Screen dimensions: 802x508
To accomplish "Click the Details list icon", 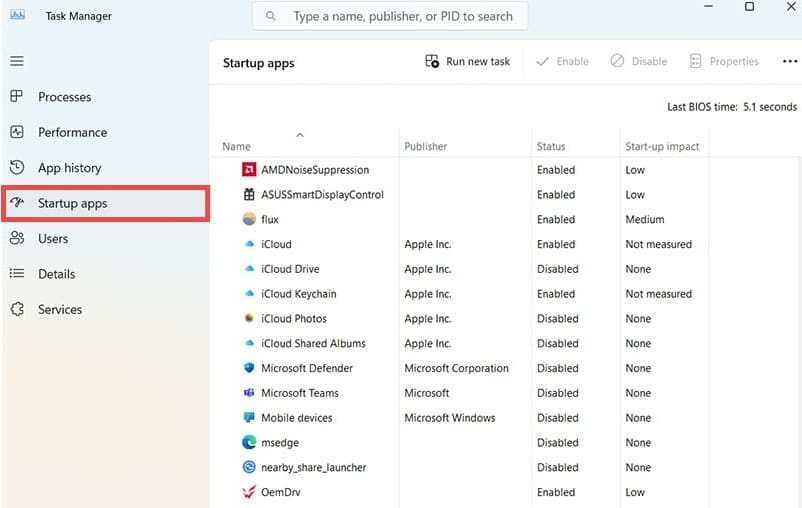I will coord(17,274).
